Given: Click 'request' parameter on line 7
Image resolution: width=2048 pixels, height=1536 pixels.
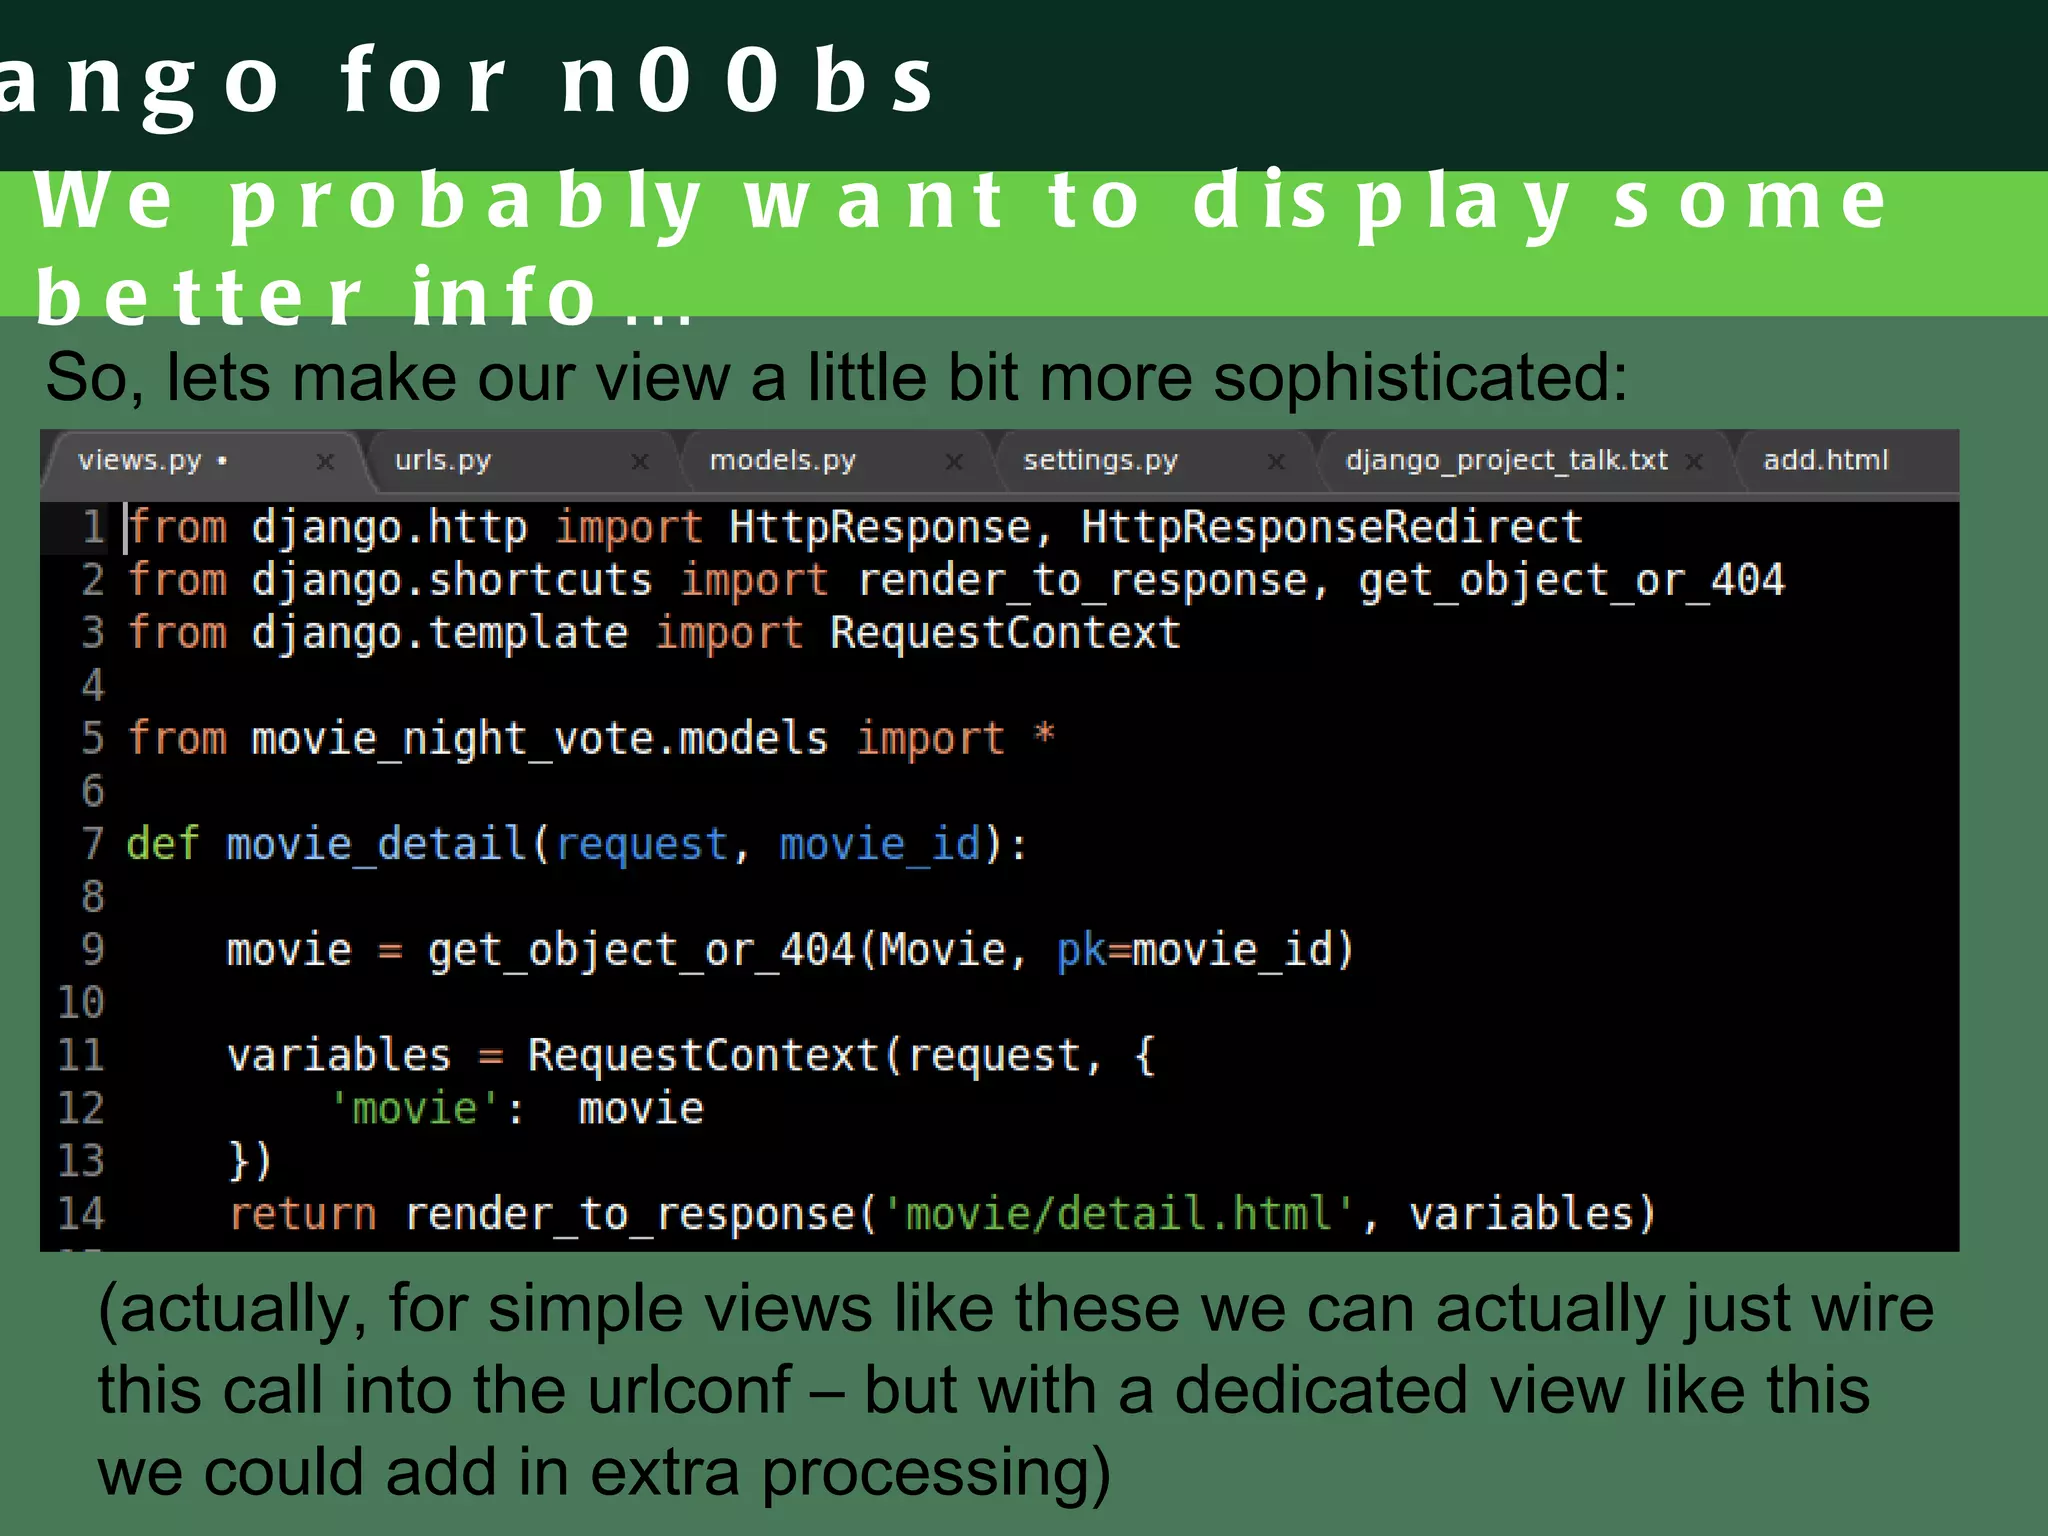Looking at the screenshot, I should (642, 848).
